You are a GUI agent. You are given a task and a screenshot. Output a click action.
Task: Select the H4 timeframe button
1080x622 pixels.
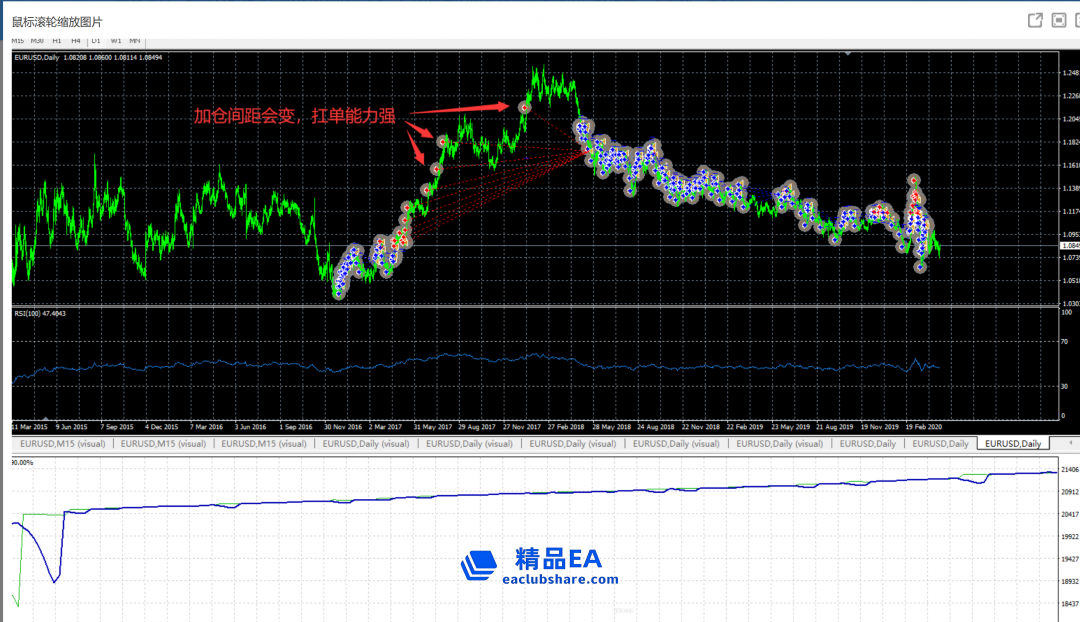75,41
